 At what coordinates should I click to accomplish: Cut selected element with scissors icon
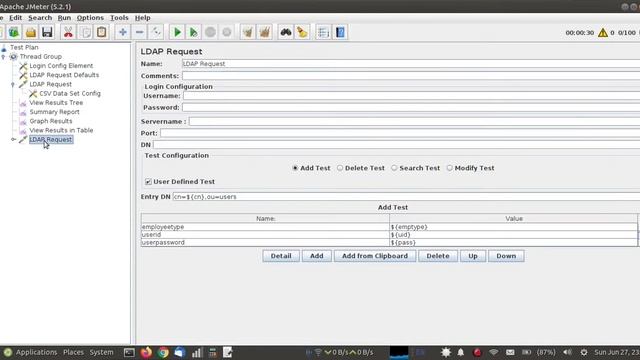coord(68,32)
